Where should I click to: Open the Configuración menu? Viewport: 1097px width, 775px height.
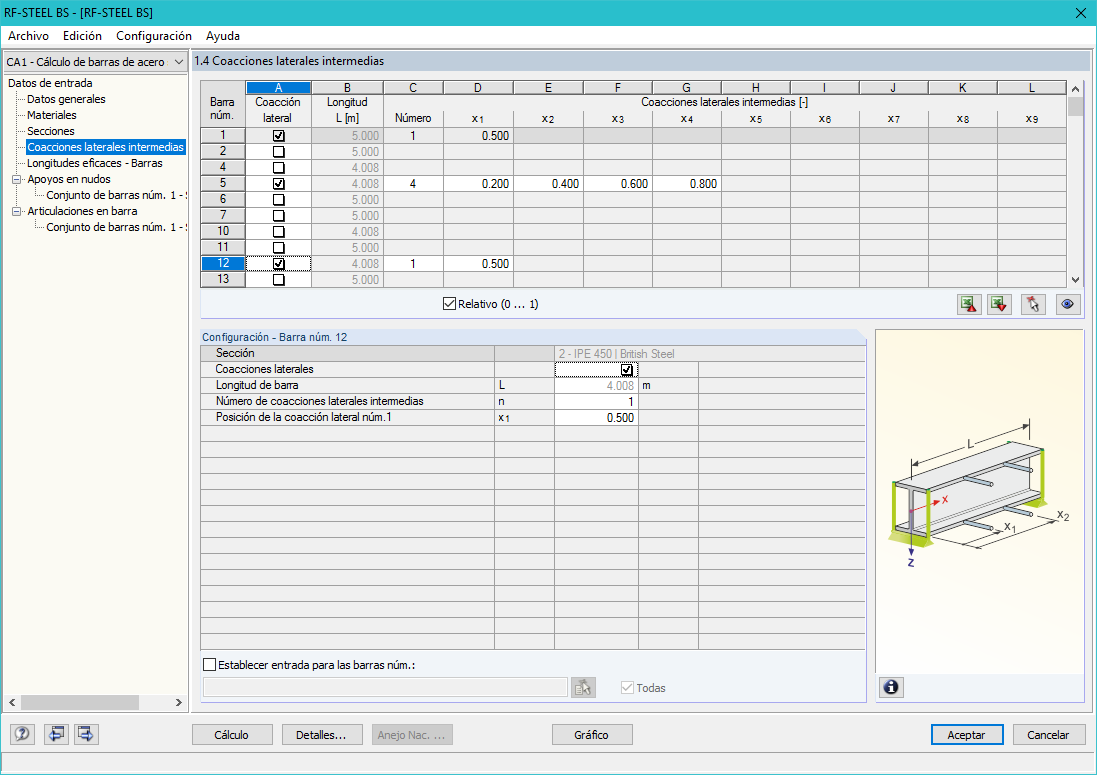[x=154, y=36]
